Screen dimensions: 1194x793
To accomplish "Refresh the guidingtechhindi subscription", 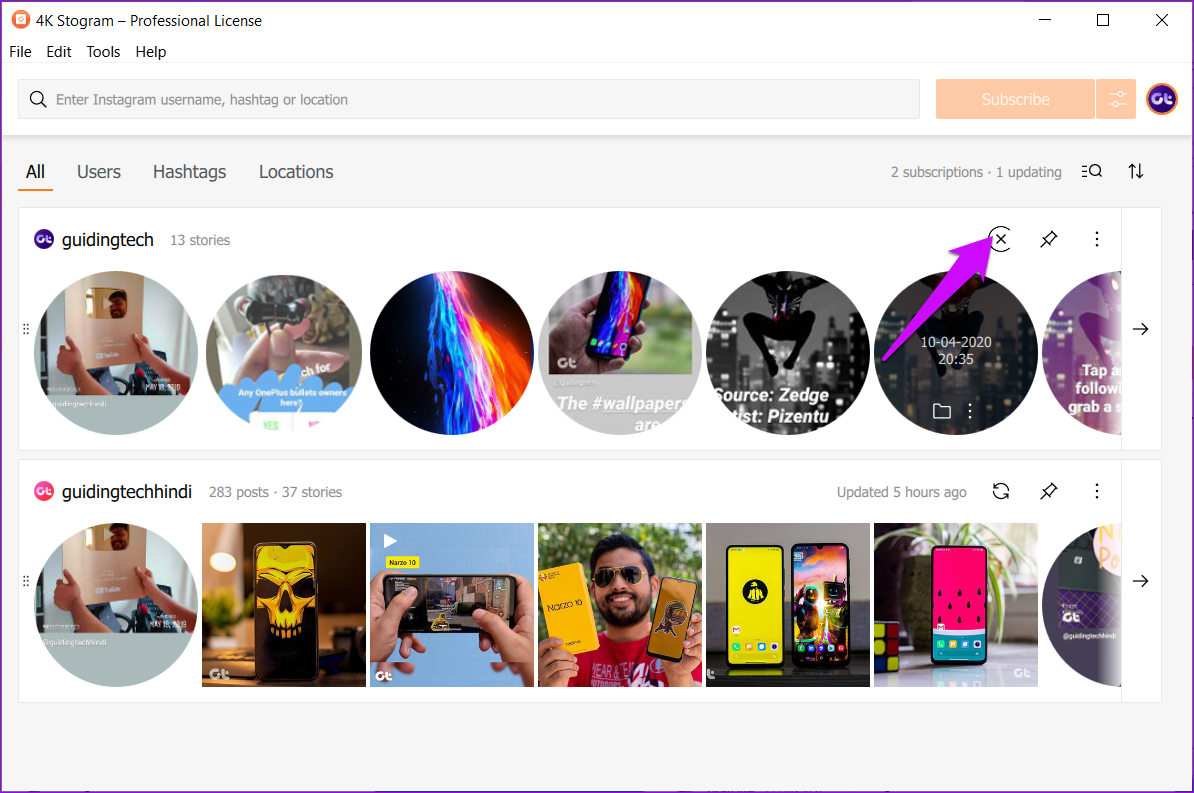I will point(1000,491).
